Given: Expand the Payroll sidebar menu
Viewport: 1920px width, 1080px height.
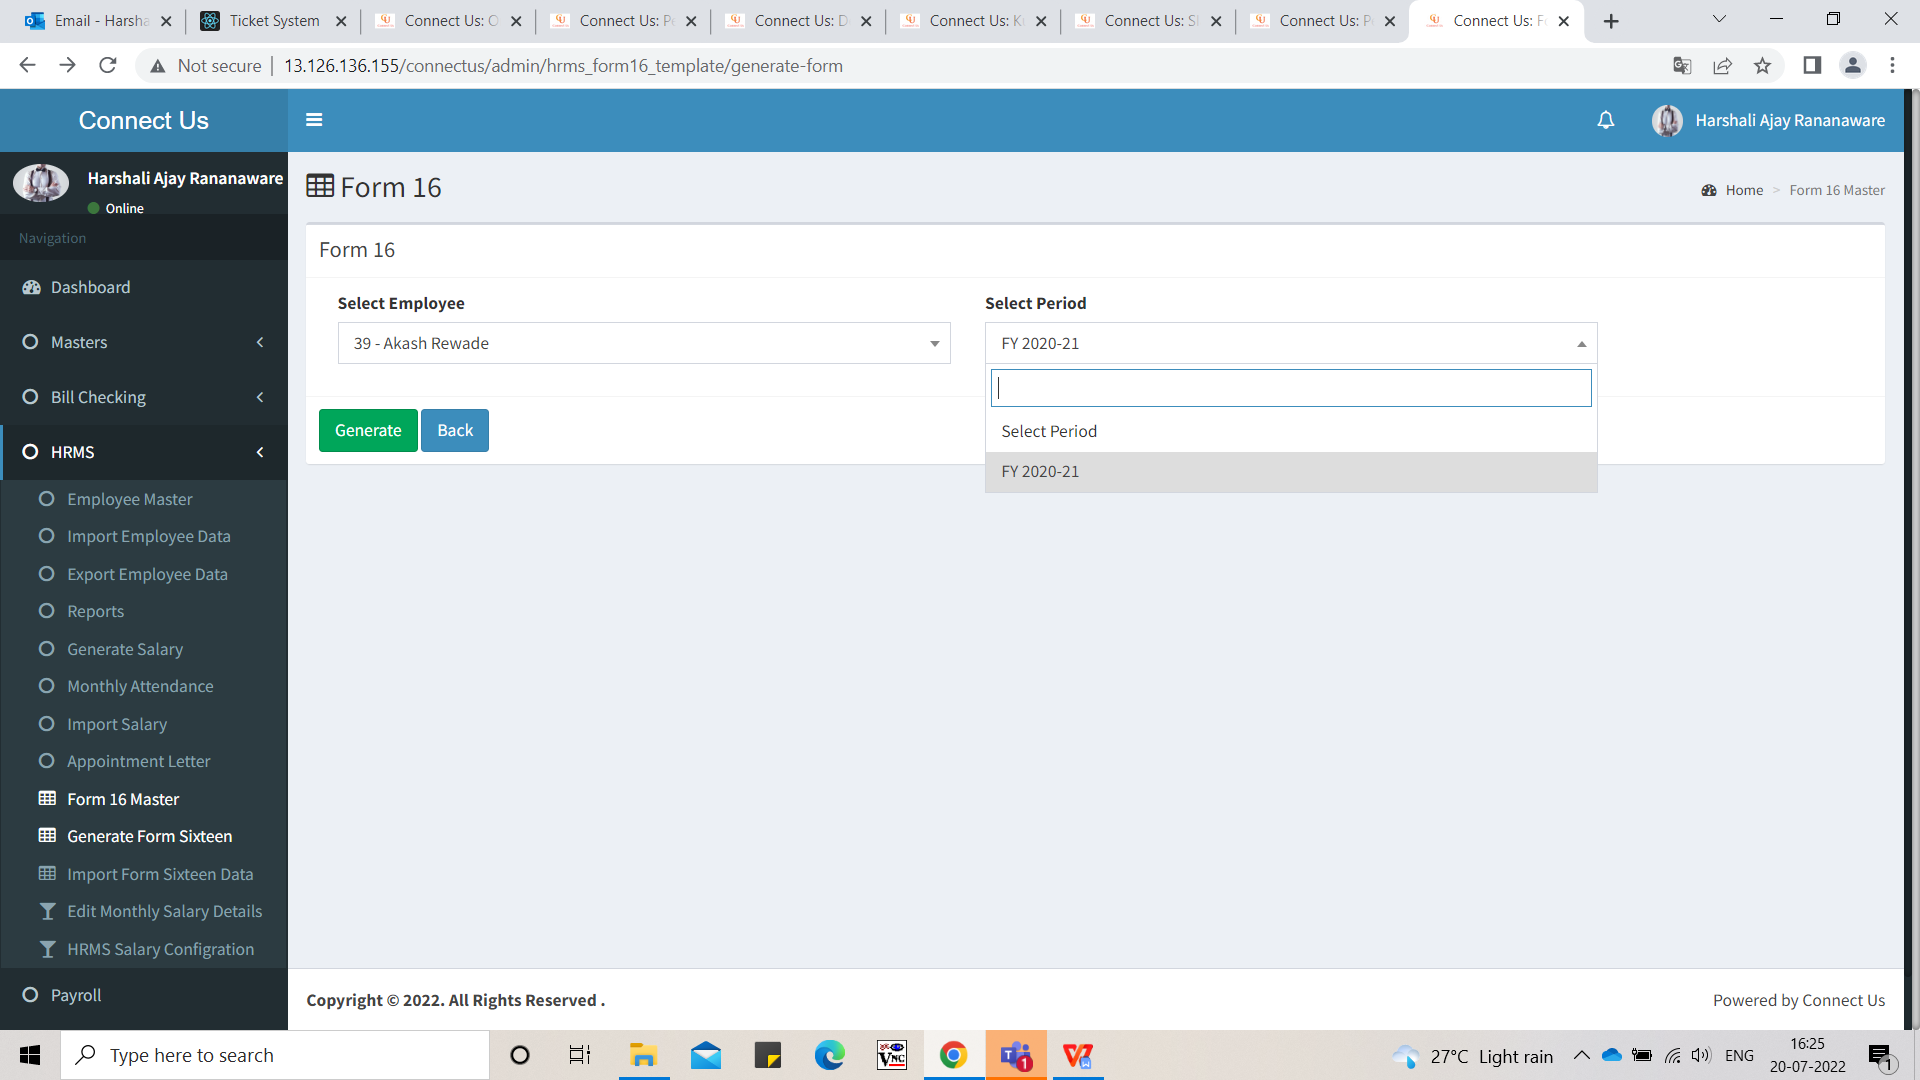Looking at the screenshot, I should [144, 995].
